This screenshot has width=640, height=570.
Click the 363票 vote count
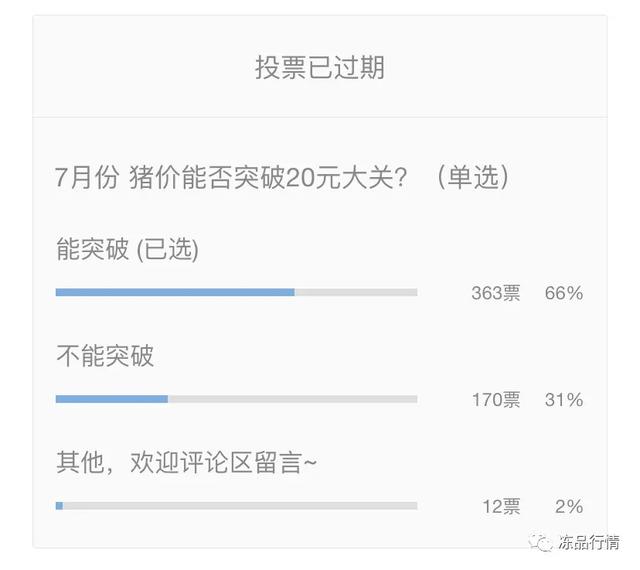click(496, 293)
